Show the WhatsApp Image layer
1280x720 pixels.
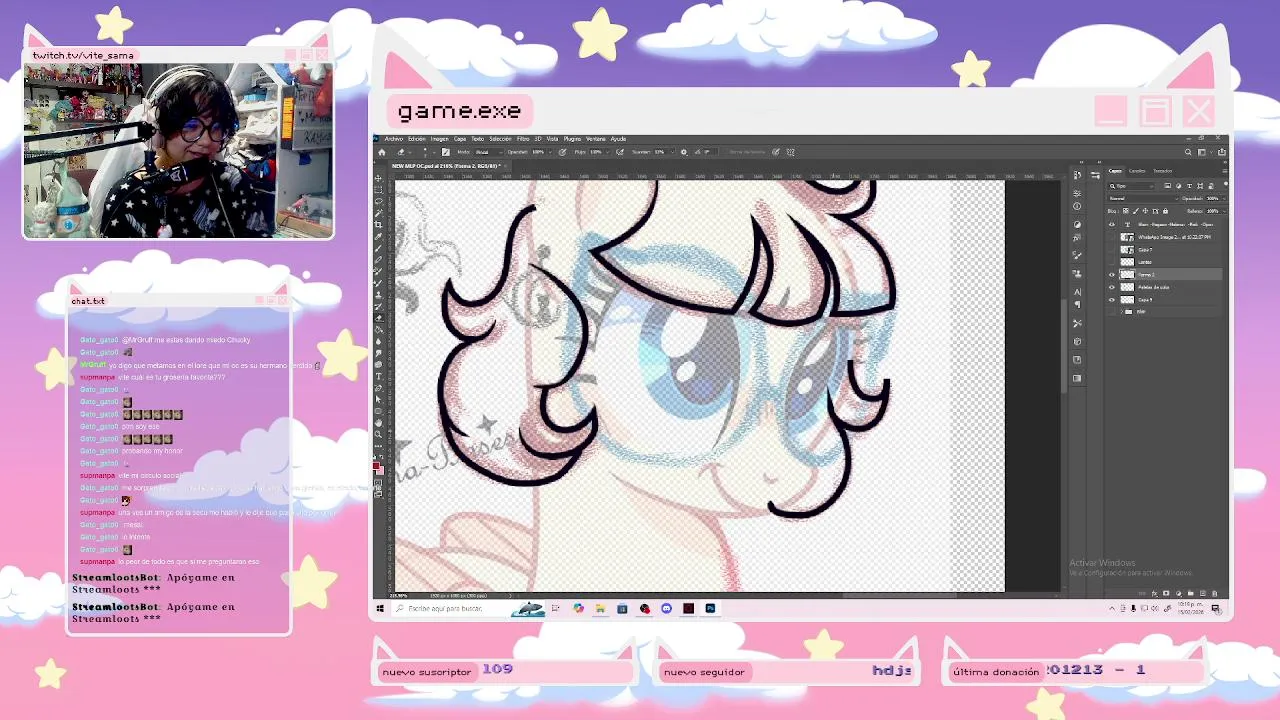pyautogui.click(x=1111, y=237)
